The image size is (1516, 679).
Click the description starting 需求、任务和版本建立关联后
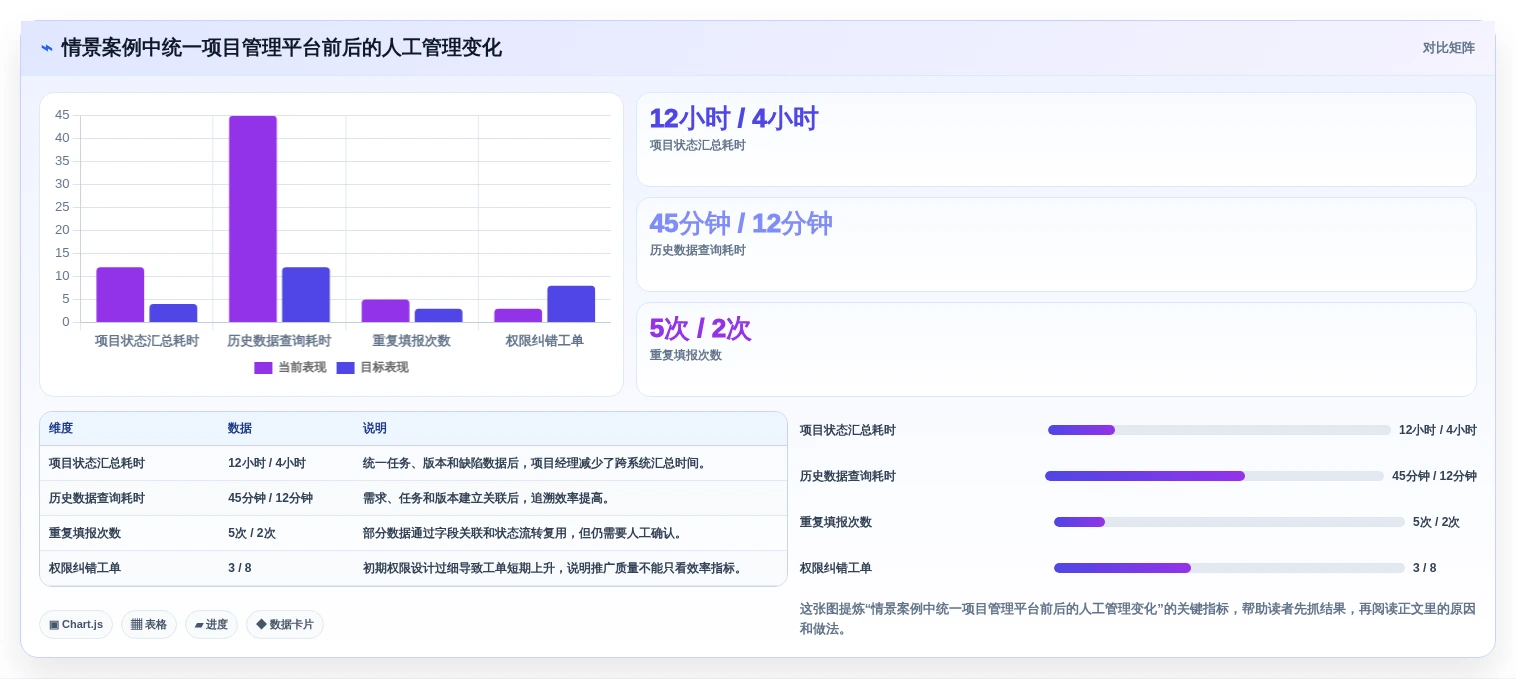[488, 498]
